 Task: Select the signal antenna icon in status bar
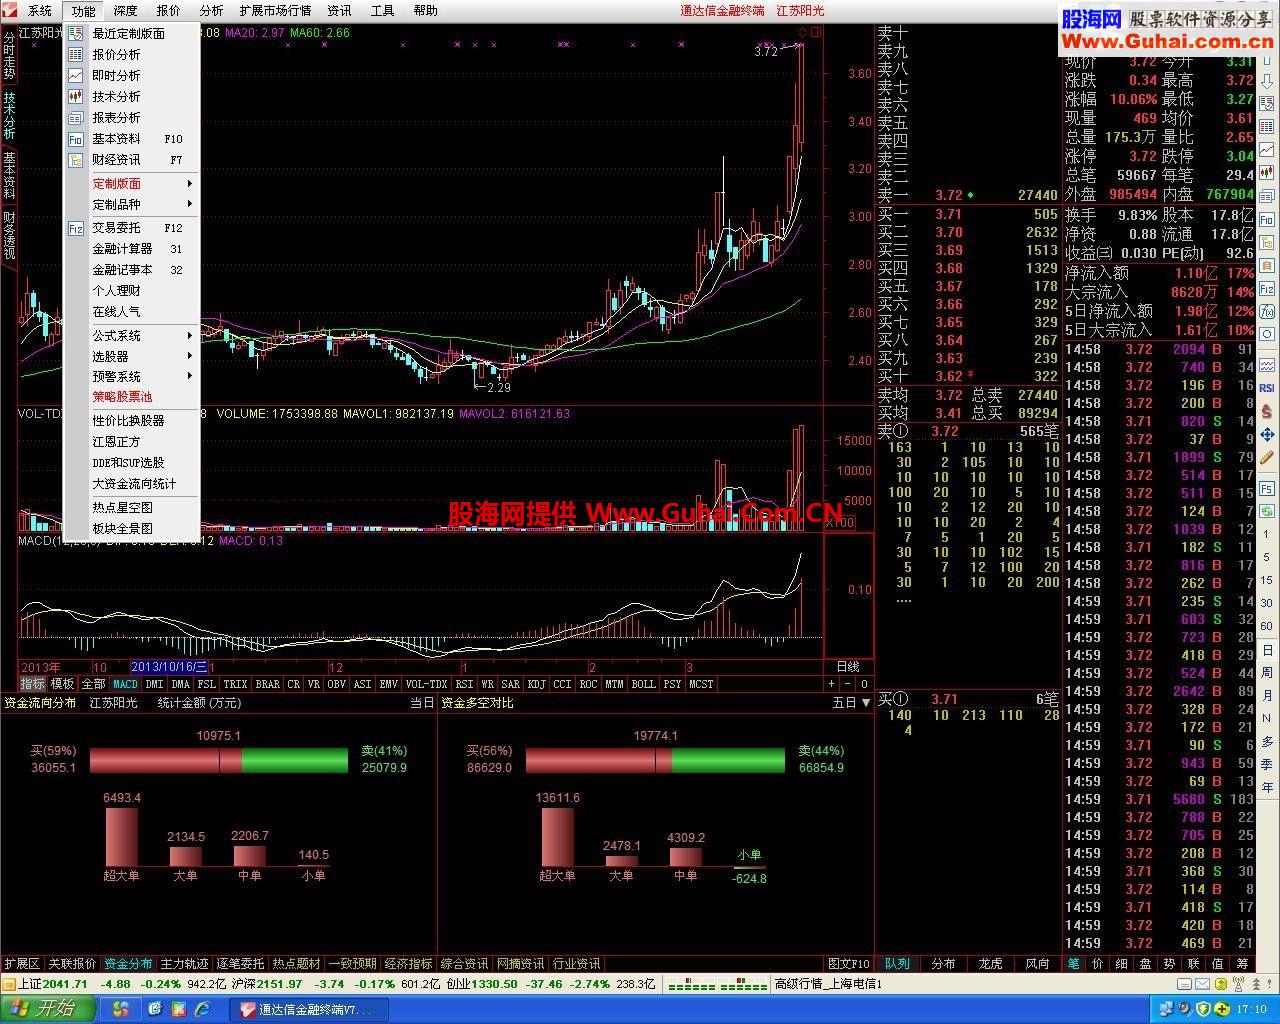coord(1238,984)
